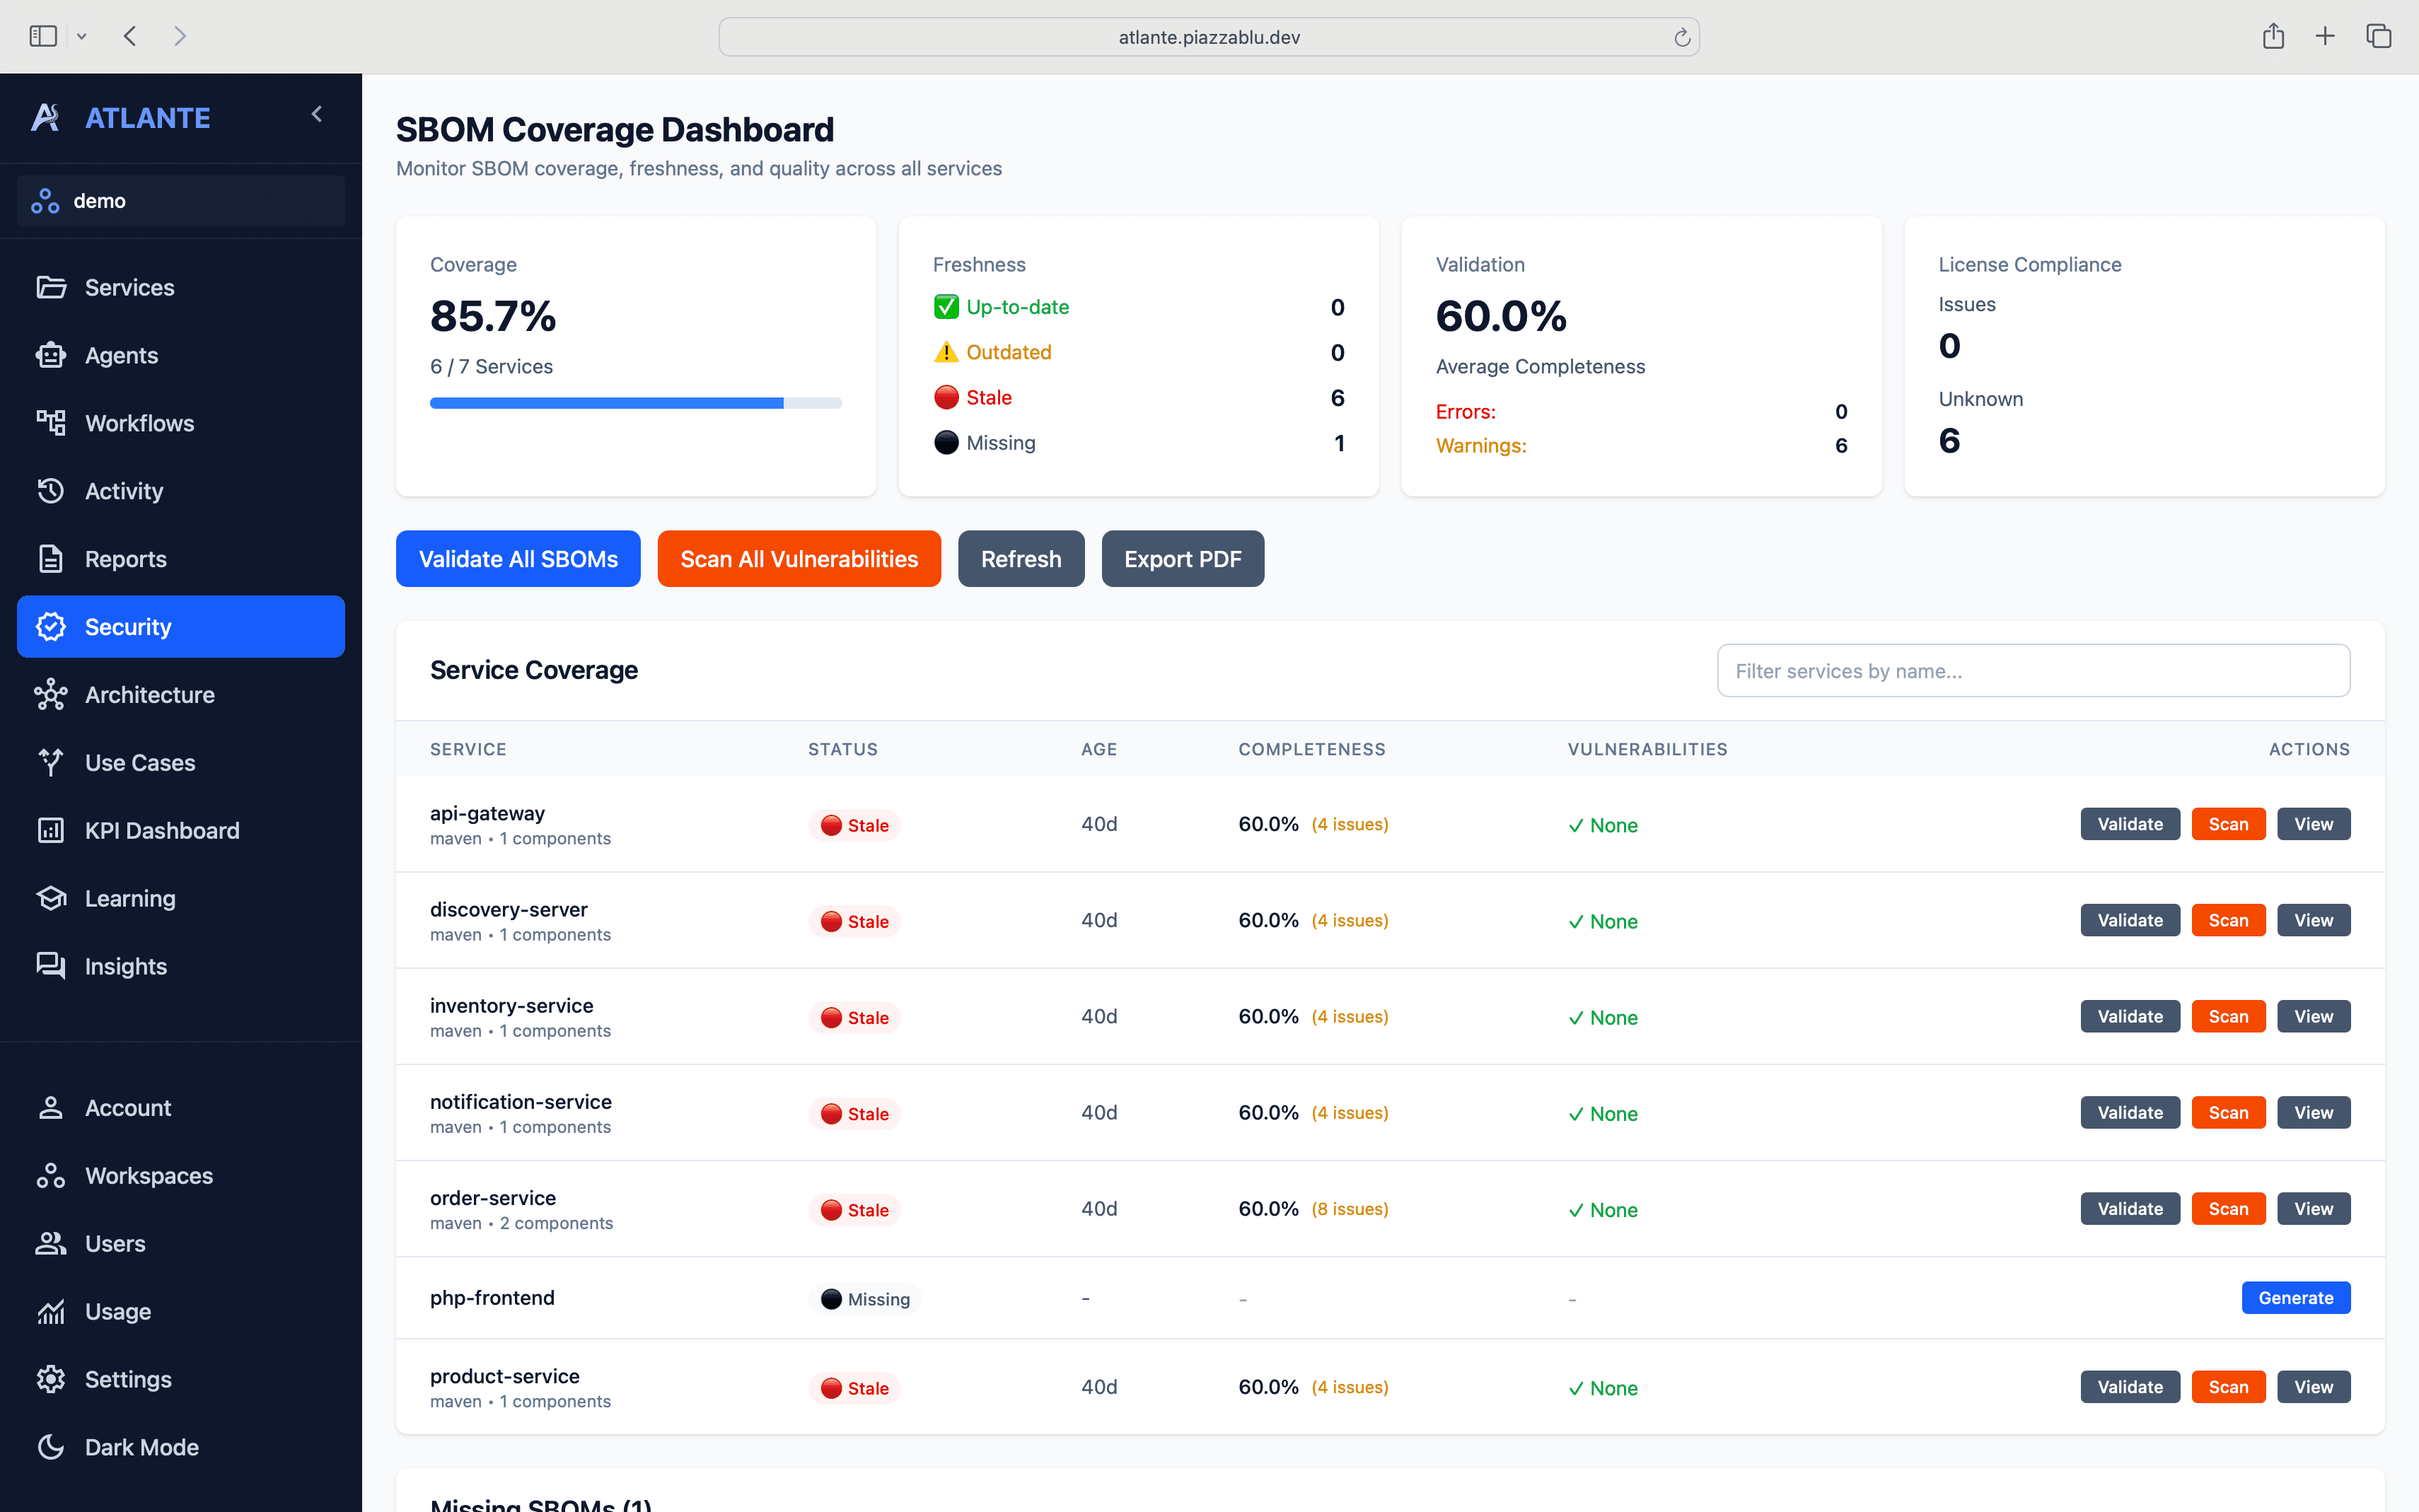Open the KPI Dashboard chart icon
The height and width of the screenshot is (1512, 2419).
click(50, 830)
